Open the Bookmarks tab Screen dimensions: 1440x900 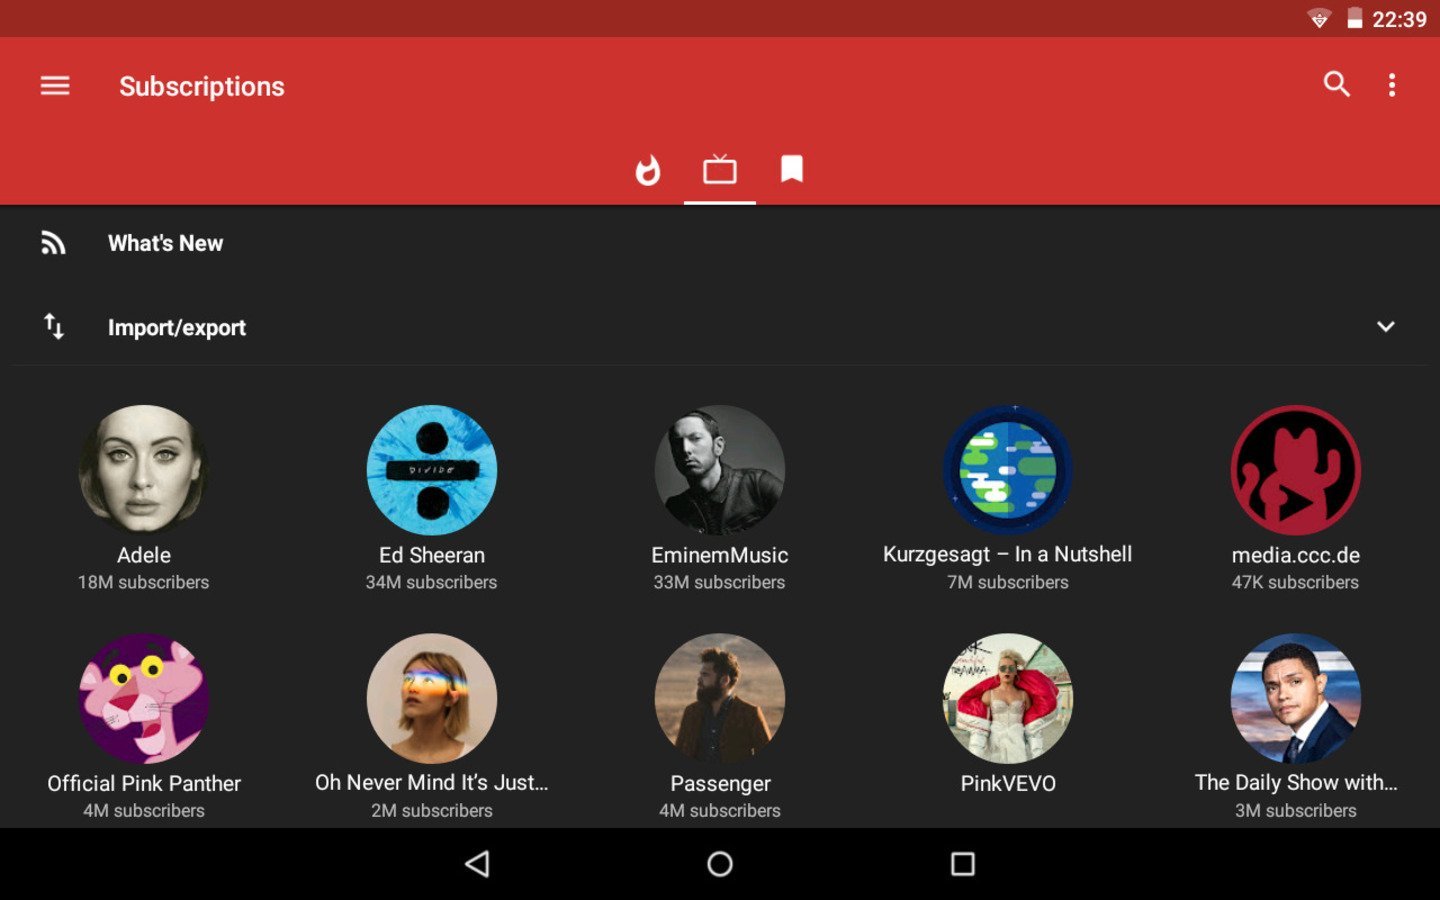click(x=792, y=169)
